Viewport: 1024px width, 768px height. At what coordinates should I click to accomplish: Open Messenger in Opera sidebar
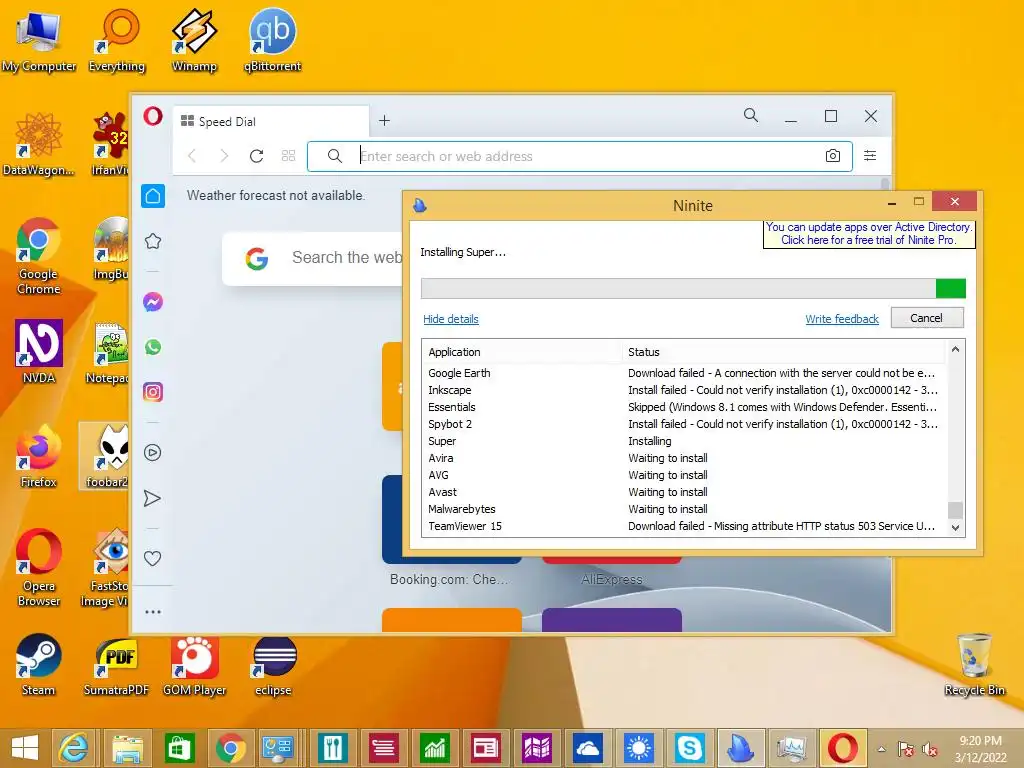[153, 302]
